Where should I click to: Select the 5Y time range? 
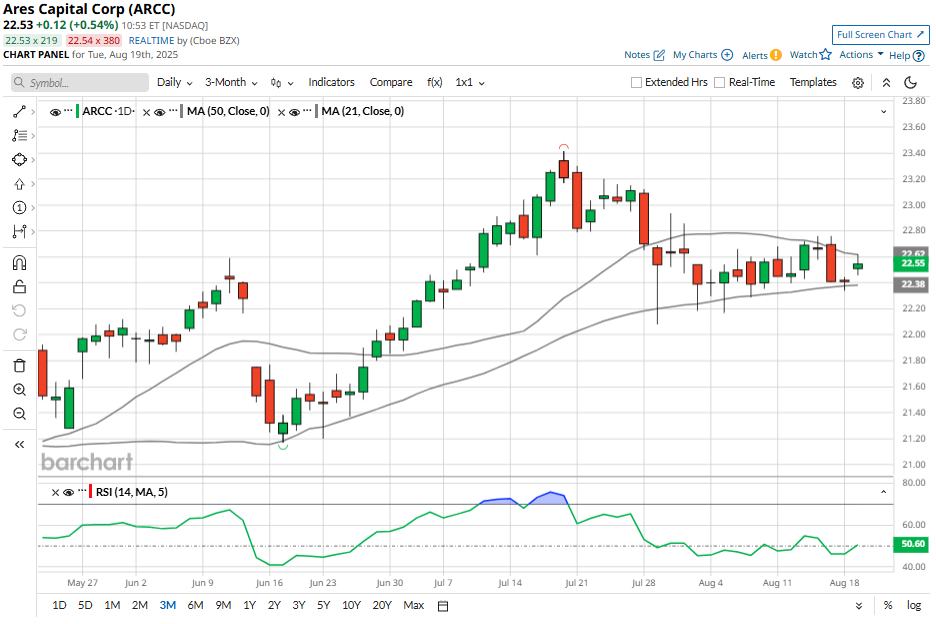click(x=324, y=605)
